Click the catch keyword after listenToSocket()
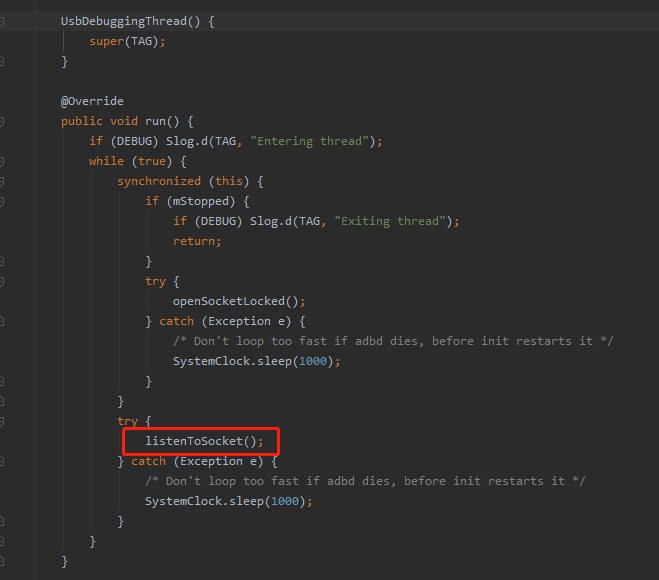The image size is (659, 580). coord(148,461)
